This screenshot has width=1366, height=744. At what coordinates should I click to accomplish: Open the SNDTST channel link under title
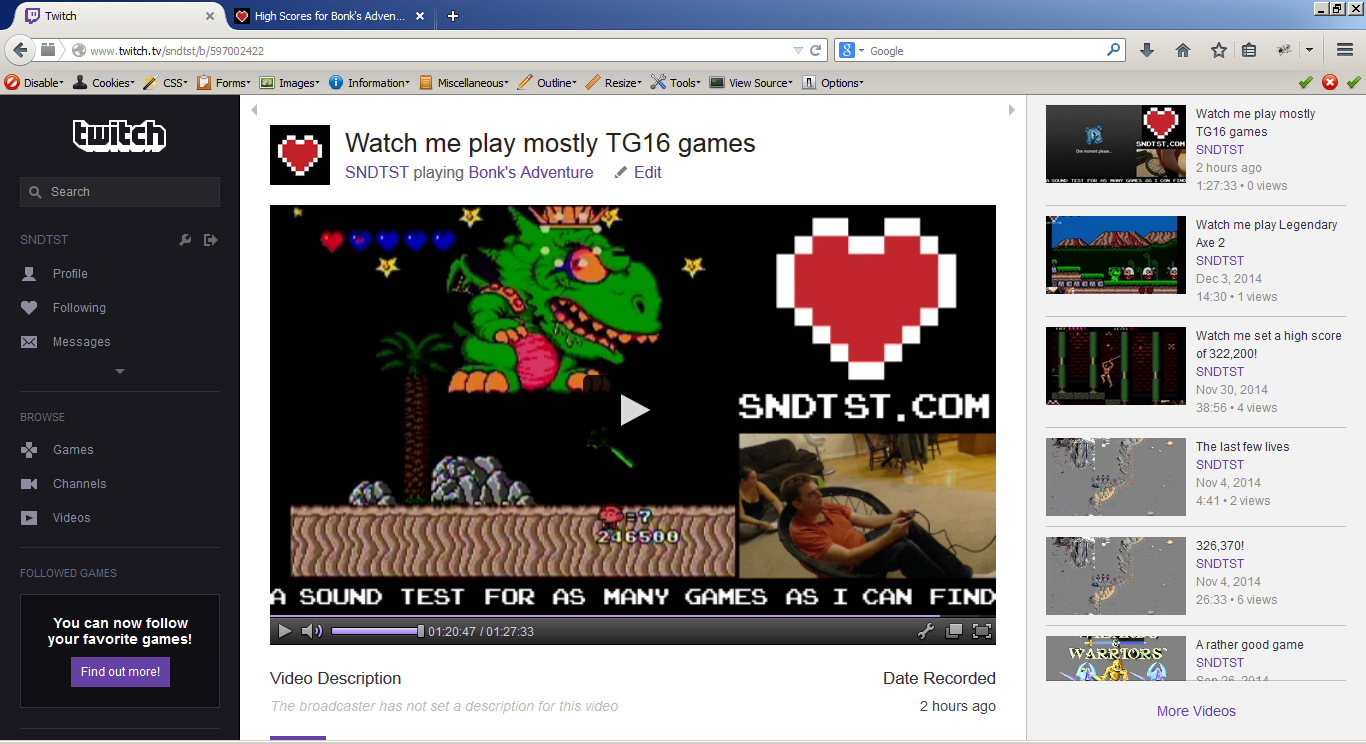coord(377,172)
